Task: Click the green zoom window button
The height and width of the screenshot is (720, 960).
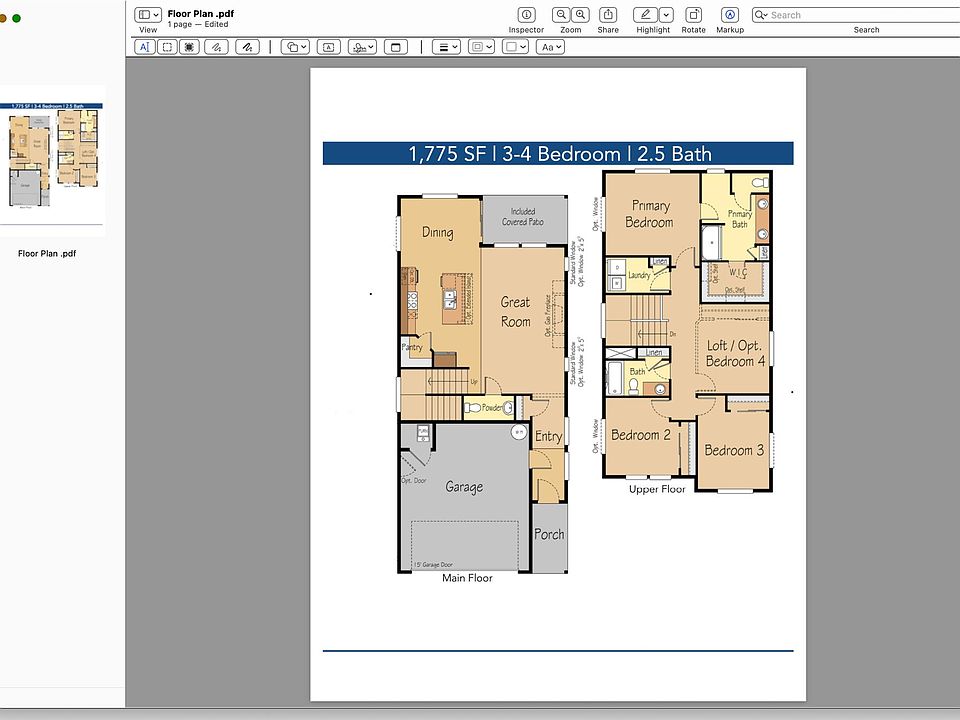Action: 17,18
